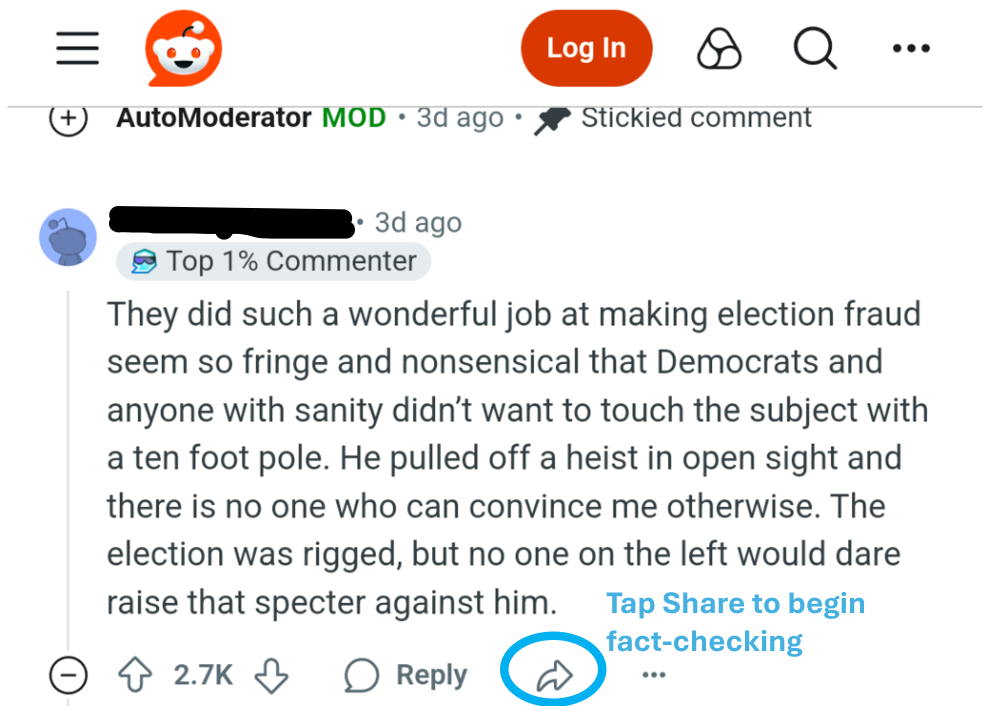Tap the Log In button

pos(586,47)
